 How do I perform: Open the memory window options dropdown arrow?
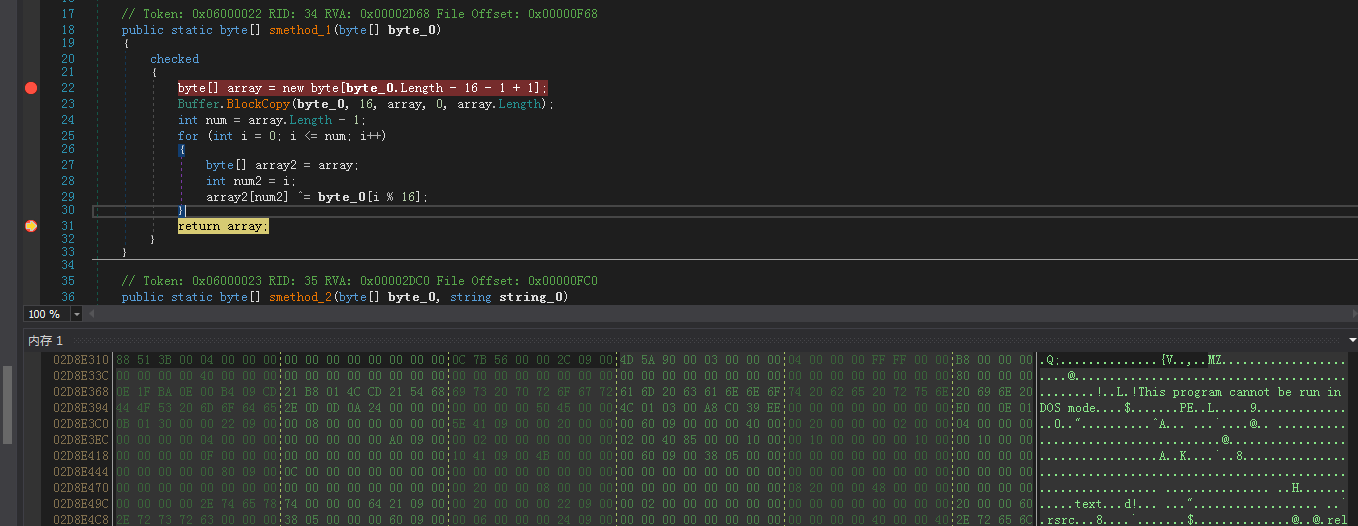[1352, 341]
